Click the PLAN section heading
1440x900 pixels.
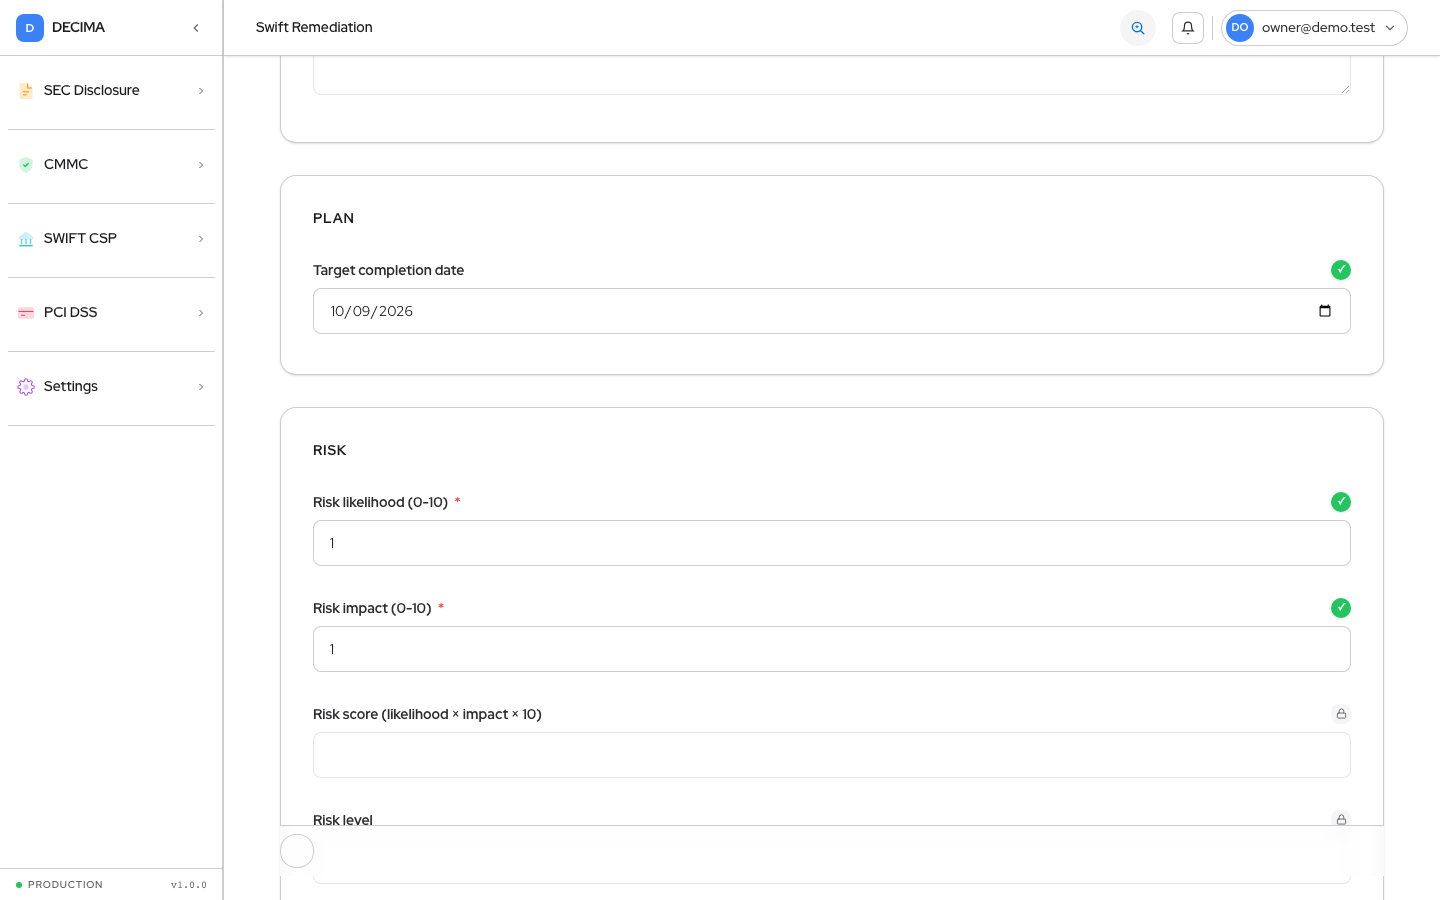click(333, 218)
